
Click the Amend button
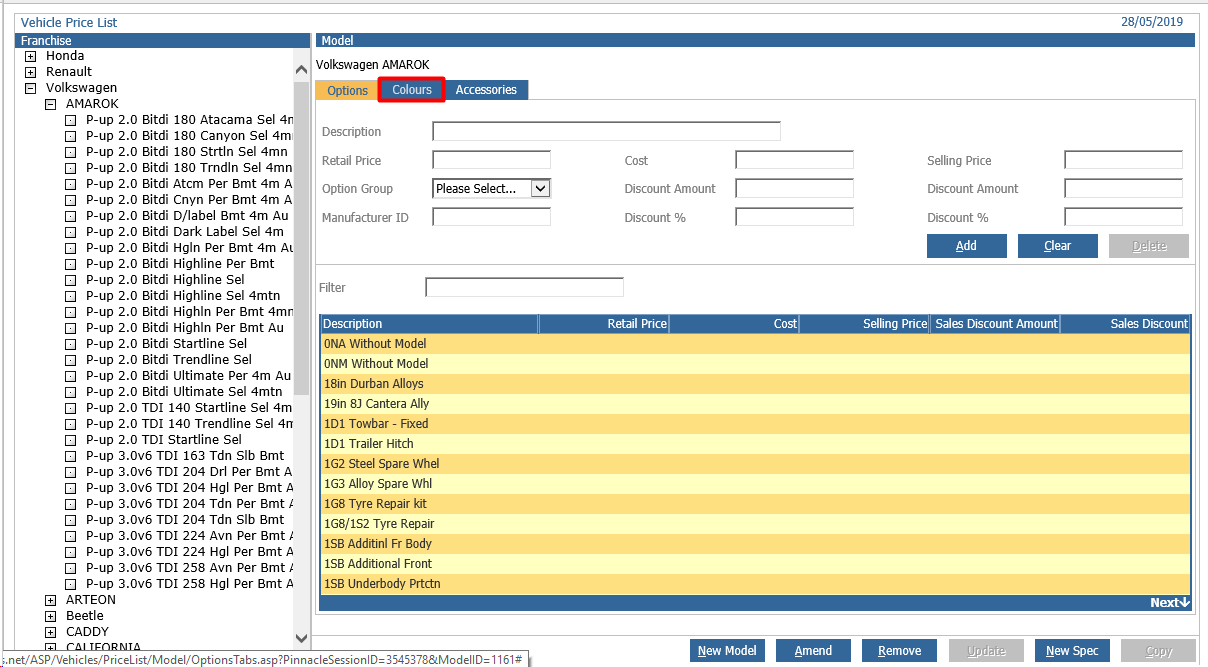click(x=813, y=651)
